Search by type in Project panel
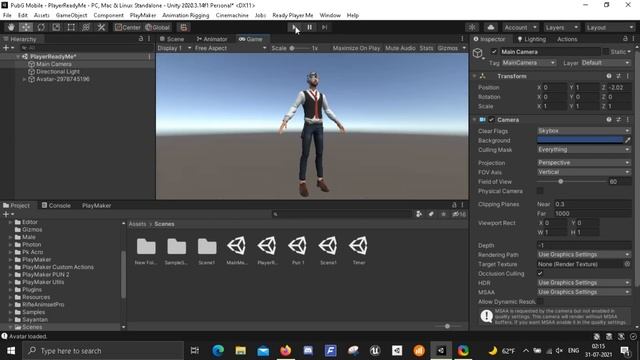Screen dimensions: 640x360 tap(419, 214)
